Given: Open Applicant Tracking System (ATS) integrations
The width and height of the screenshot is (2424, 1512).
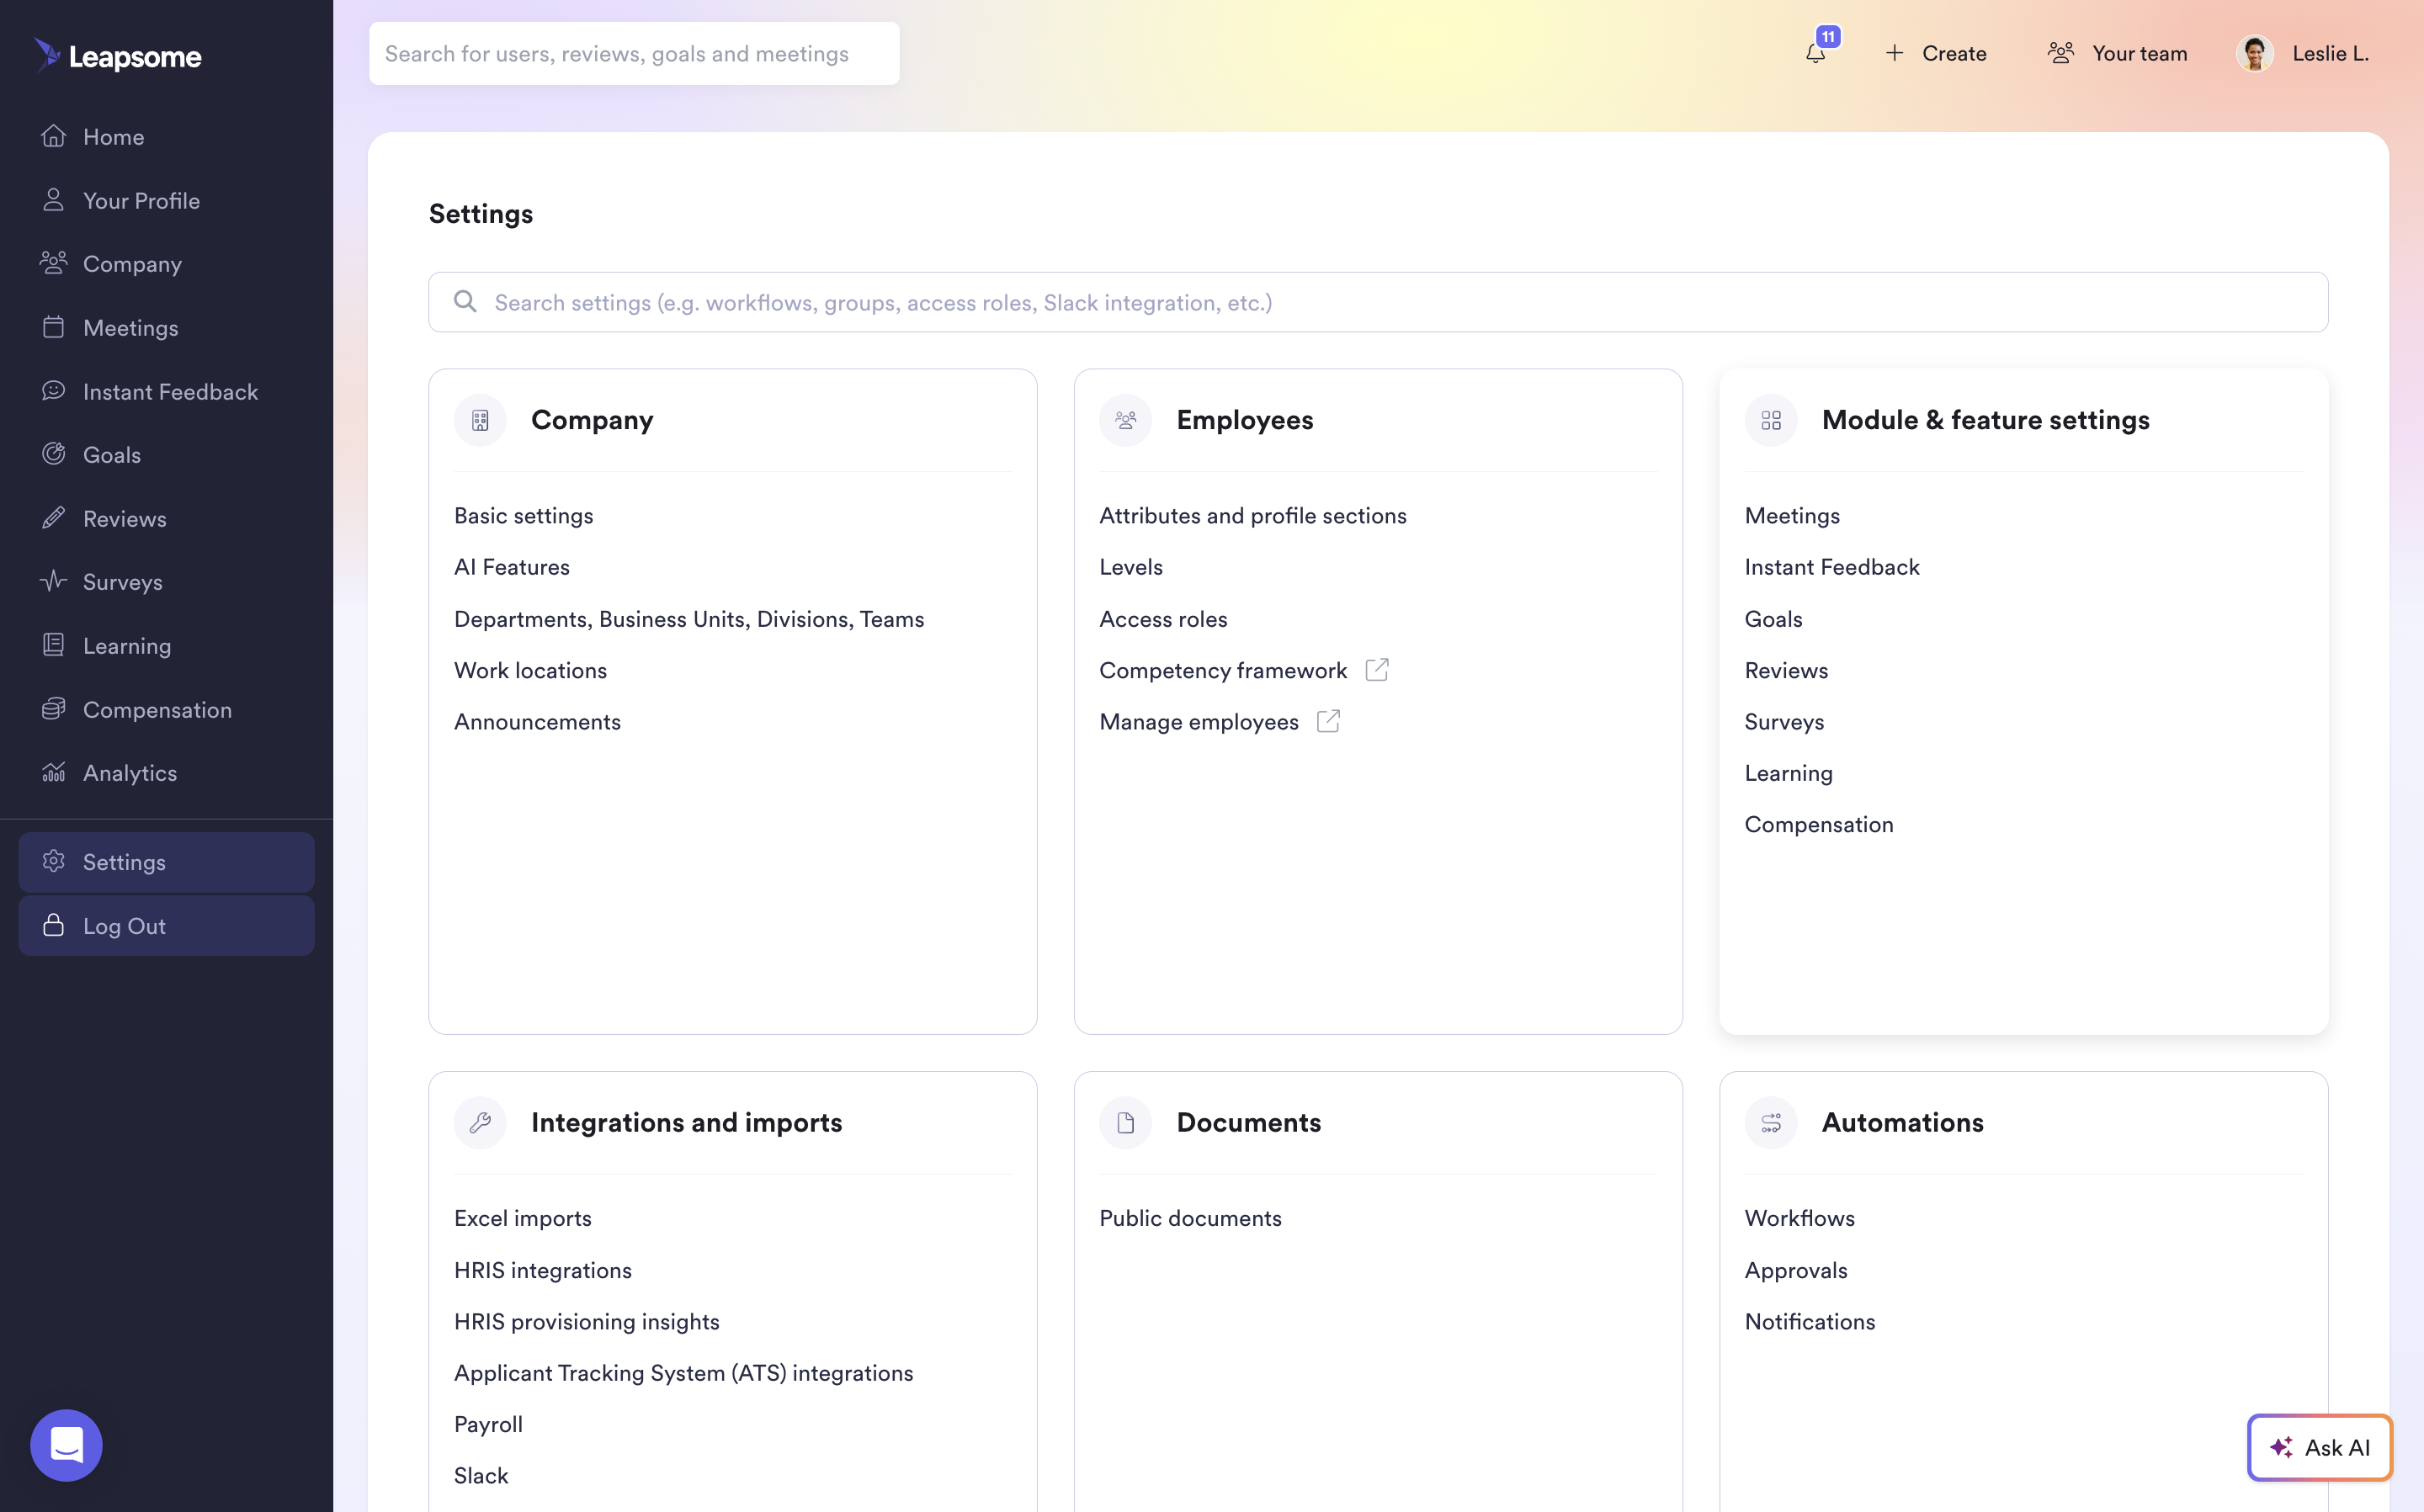Looking at the screenshot, I should (x=684, y=1373).
